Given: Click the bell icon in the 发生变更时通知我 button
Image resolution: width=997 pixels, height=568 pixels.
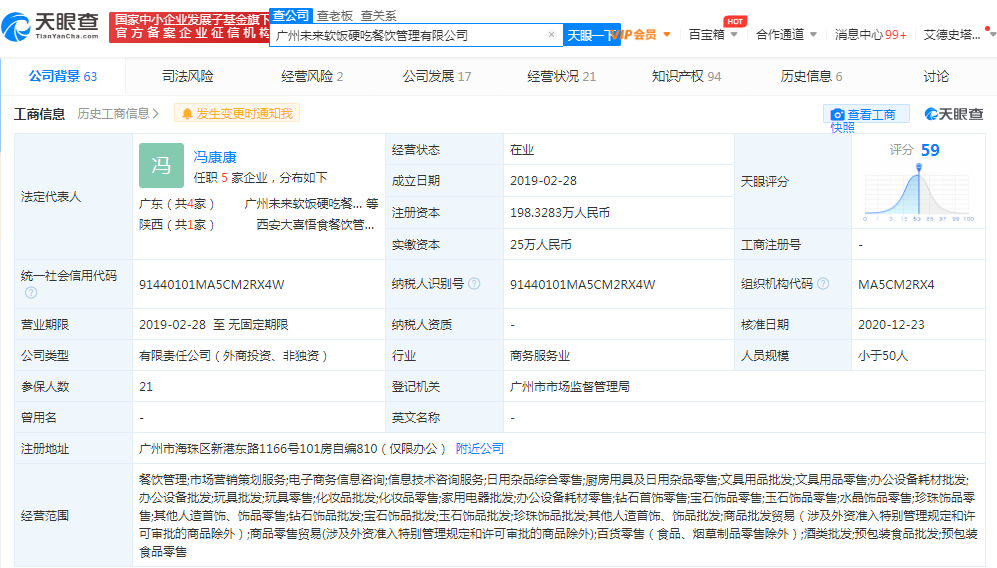Looking at the screenshot, I should (187, 114).
